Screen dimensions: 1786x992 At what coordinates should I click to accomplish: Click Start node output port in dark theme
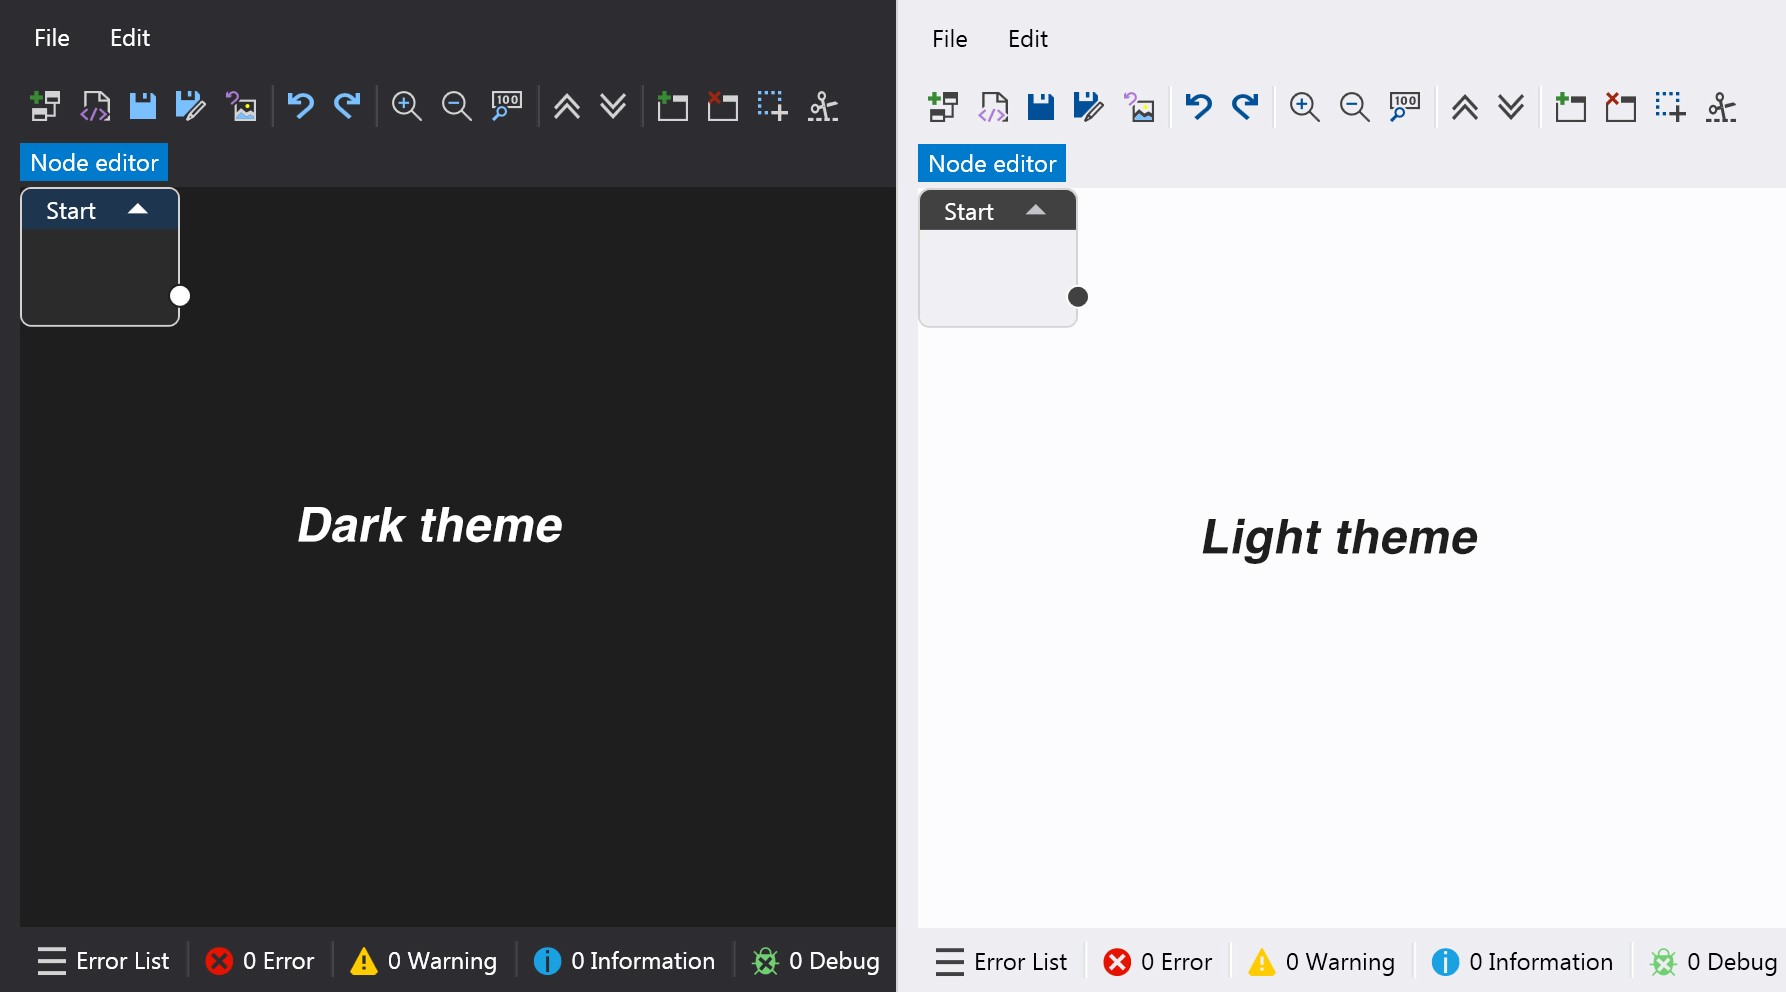pyautogui.click(x=180, y=296)
